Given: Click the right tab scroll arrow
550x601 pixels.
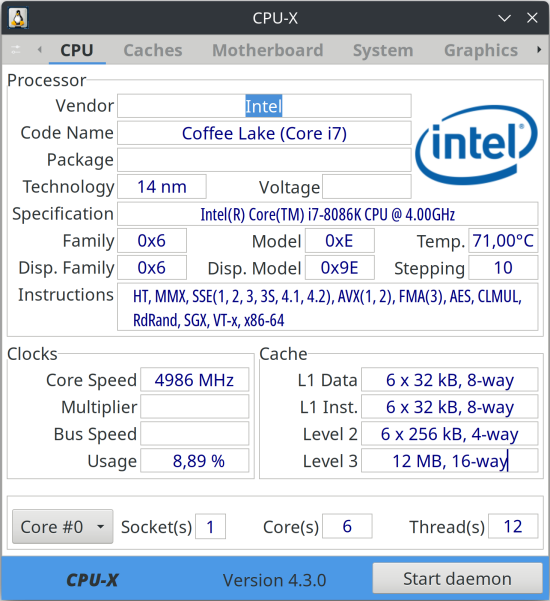Looking at the screenshot, I should pos(539,49).
